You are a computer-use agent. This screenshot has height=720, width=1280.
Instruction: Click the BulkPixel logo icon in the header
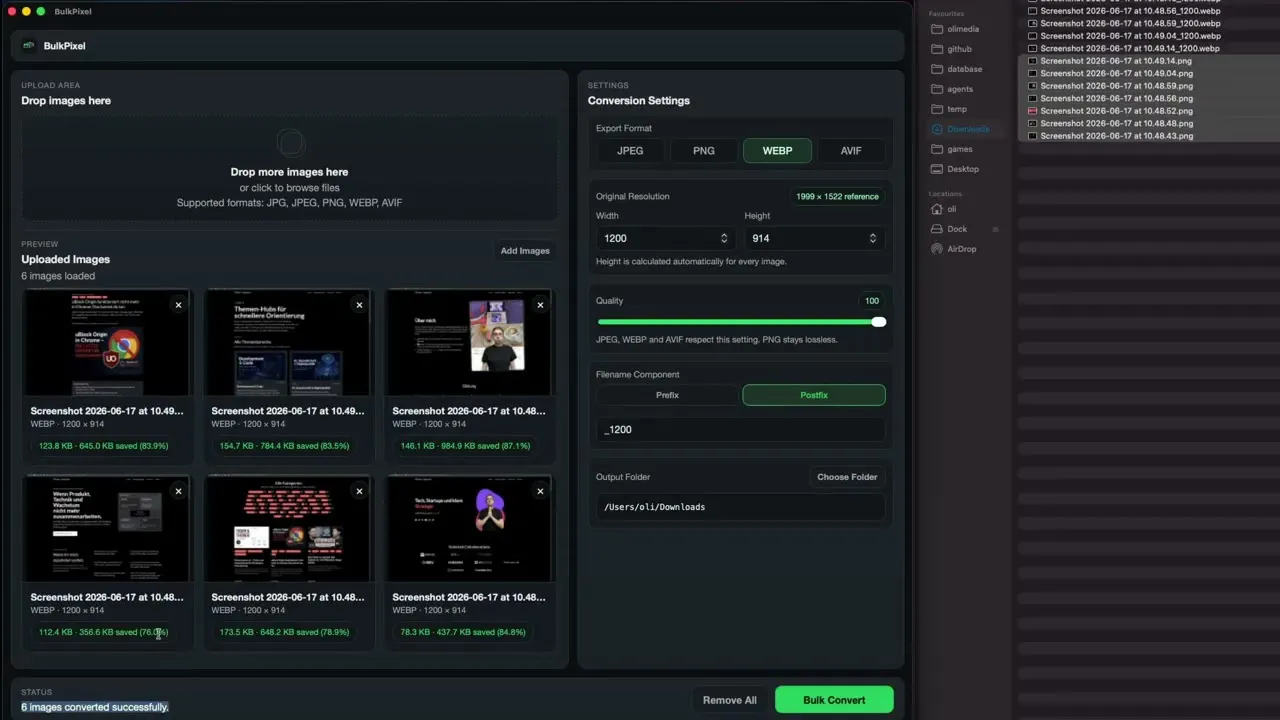[x=29, y=46]
